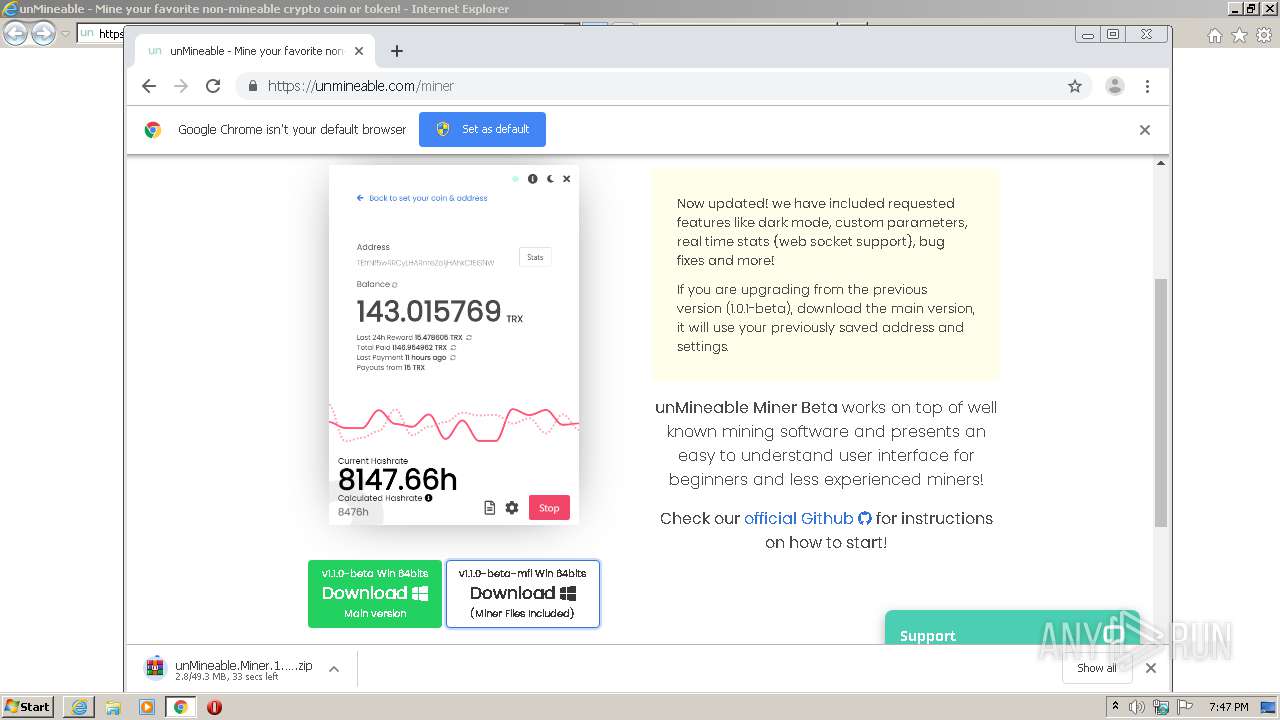The image size is (1280, 720).
Task: Close the unMineable tab
Action: [x=359, y=51]
